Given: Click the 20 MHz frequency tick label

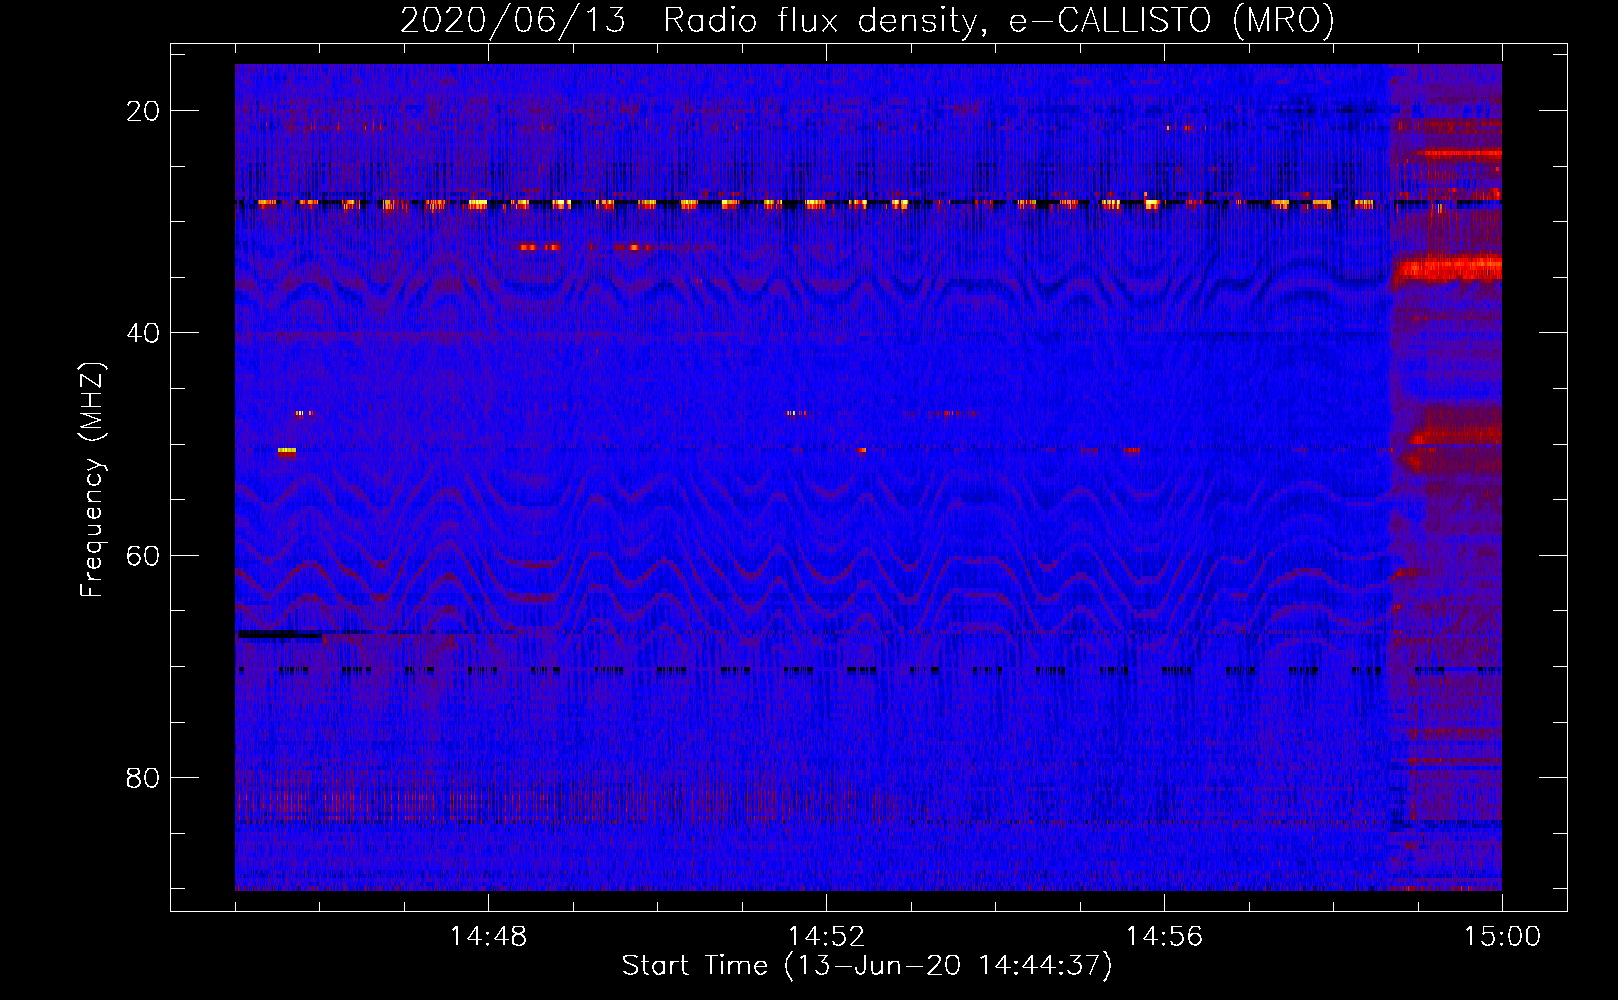Looking at the screenshot, I should coord(143,111).
